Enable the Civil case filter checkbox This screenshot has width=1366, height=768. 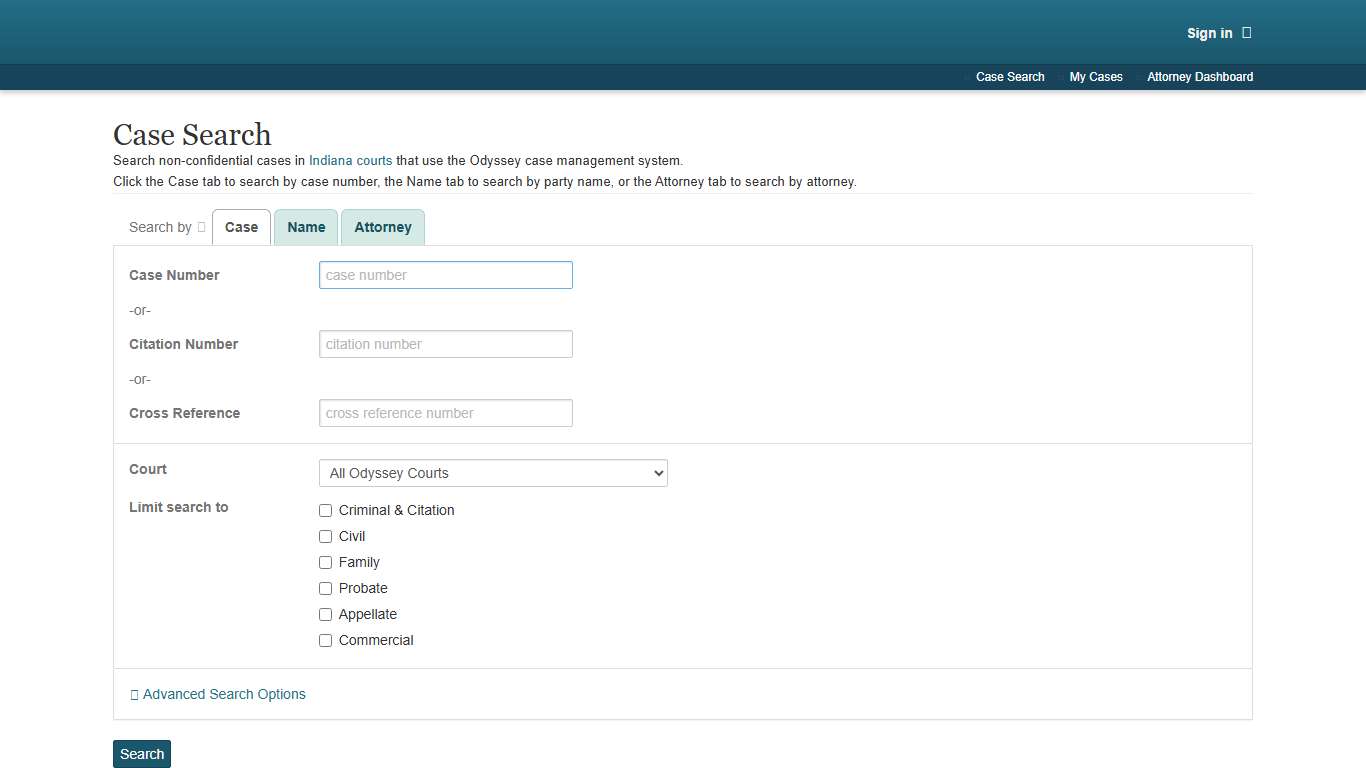coord(325,536)
